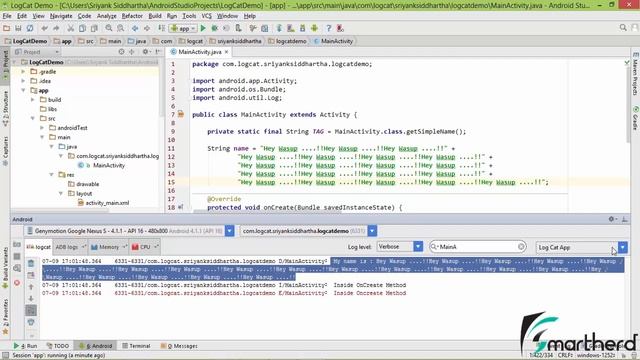The height and width of the screenshot is (360, 640).
Task: Close the MainActivity.java editor tab
Action: 226,52
